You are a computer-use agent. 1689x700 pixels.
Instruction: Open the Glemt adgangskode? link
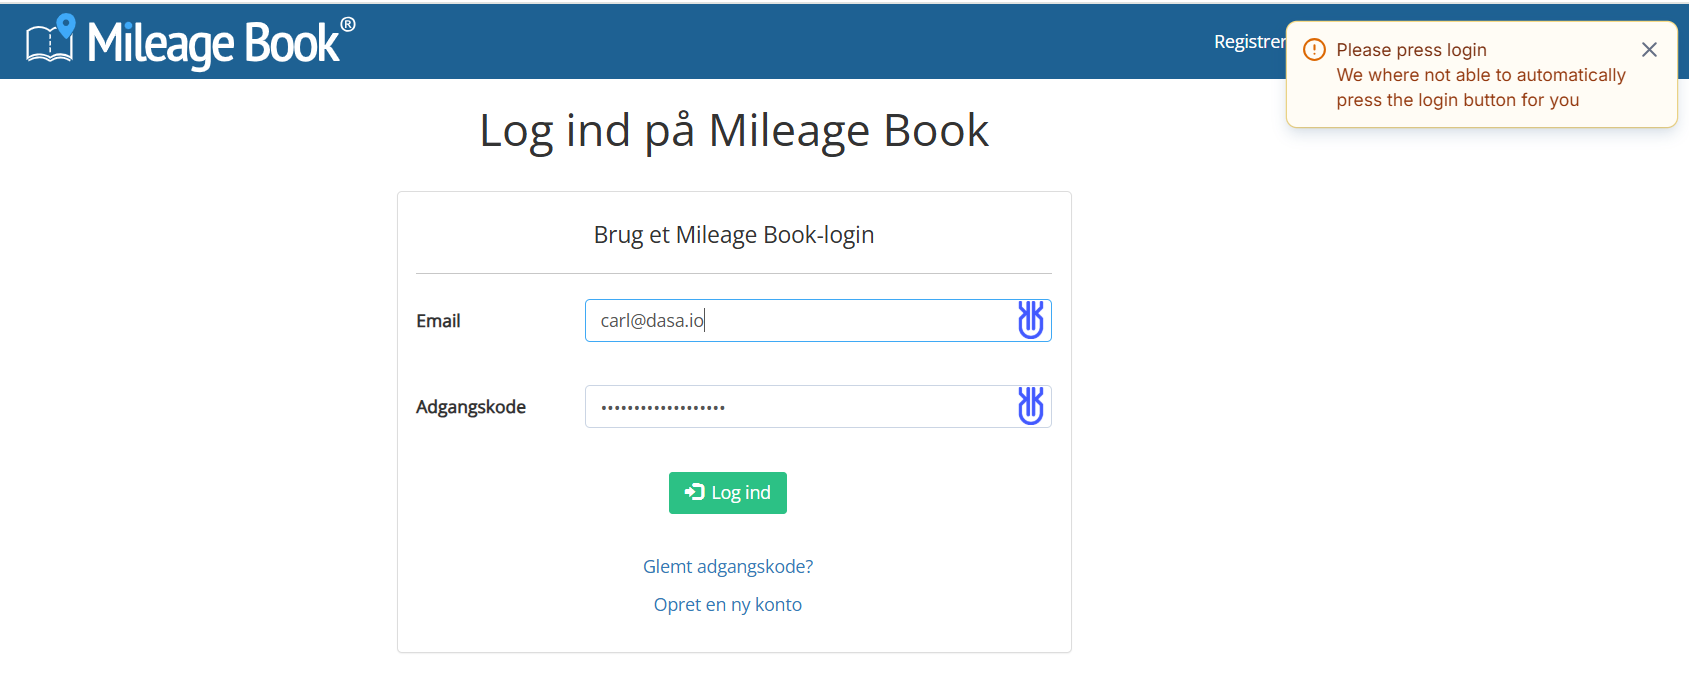click(728, 567)
